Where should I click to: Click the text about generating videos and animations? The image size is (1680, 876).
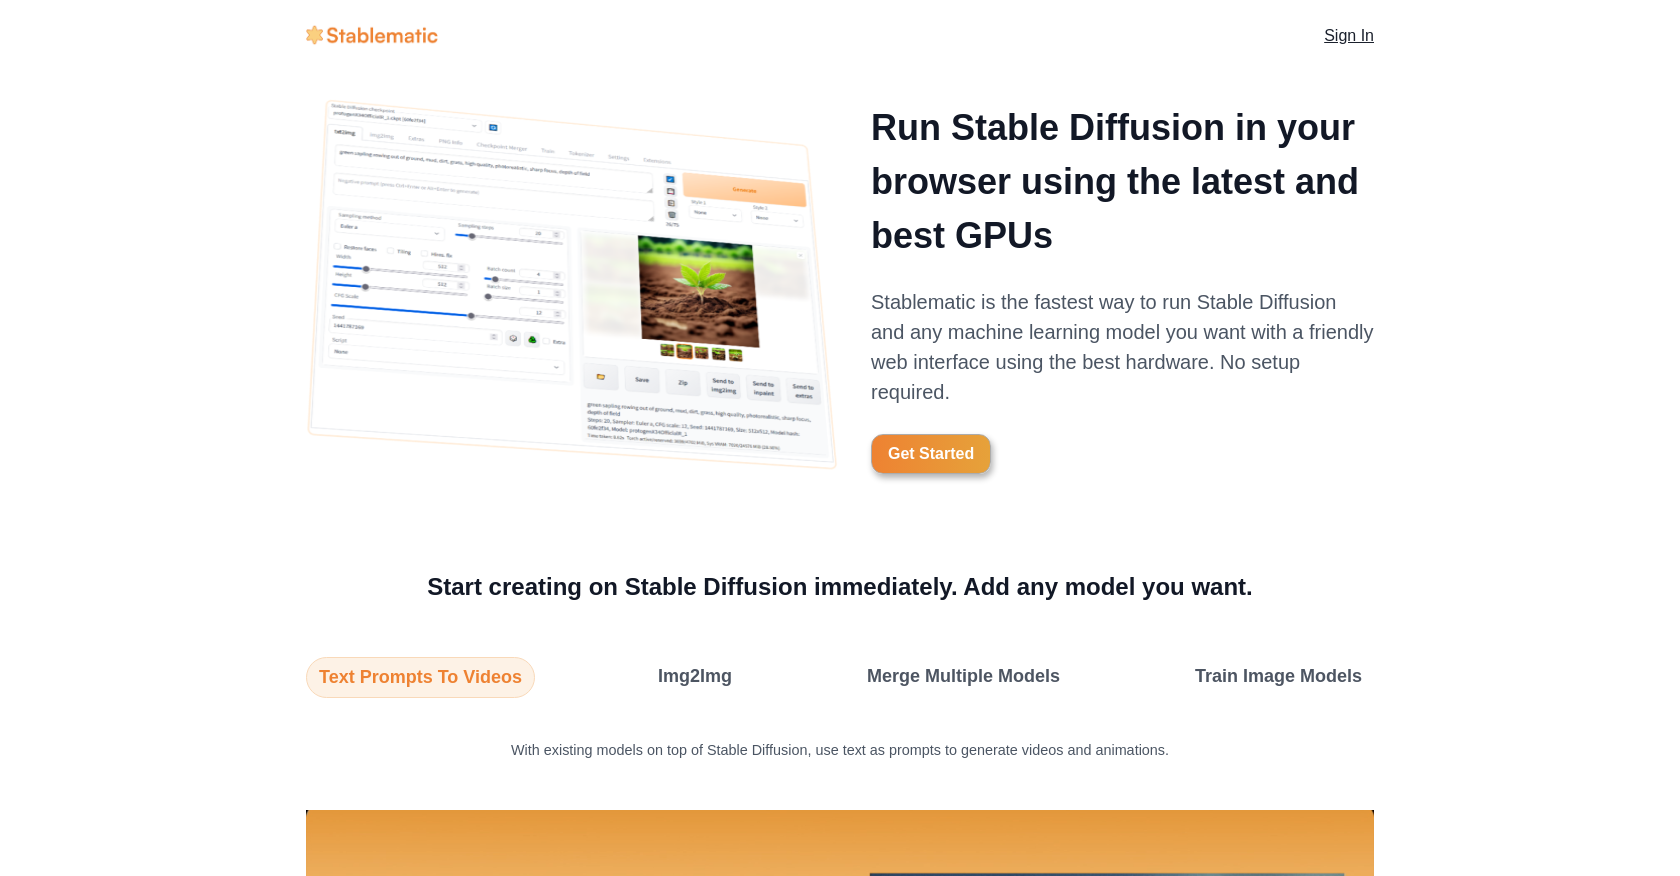point(840,750)
